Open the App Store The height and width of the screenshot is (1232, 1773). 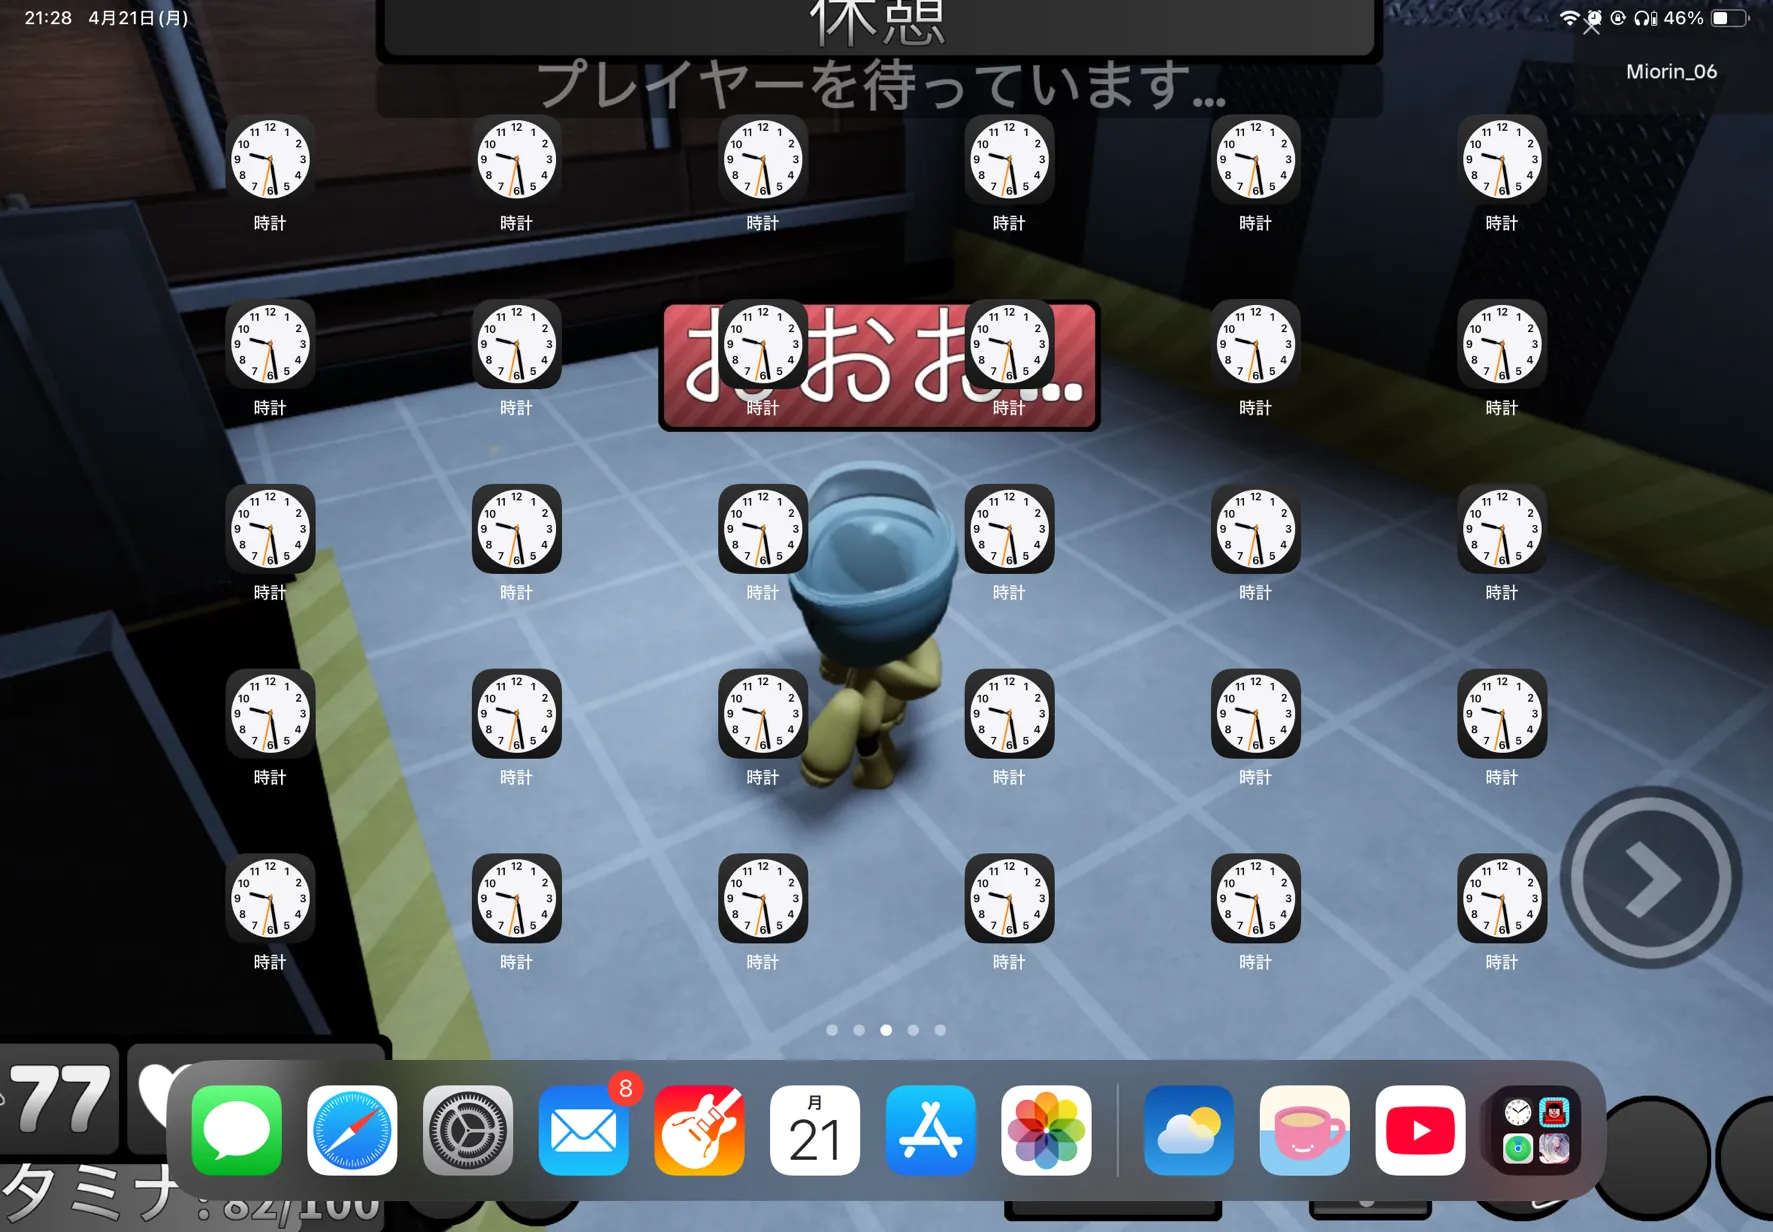pos(931,1130)
